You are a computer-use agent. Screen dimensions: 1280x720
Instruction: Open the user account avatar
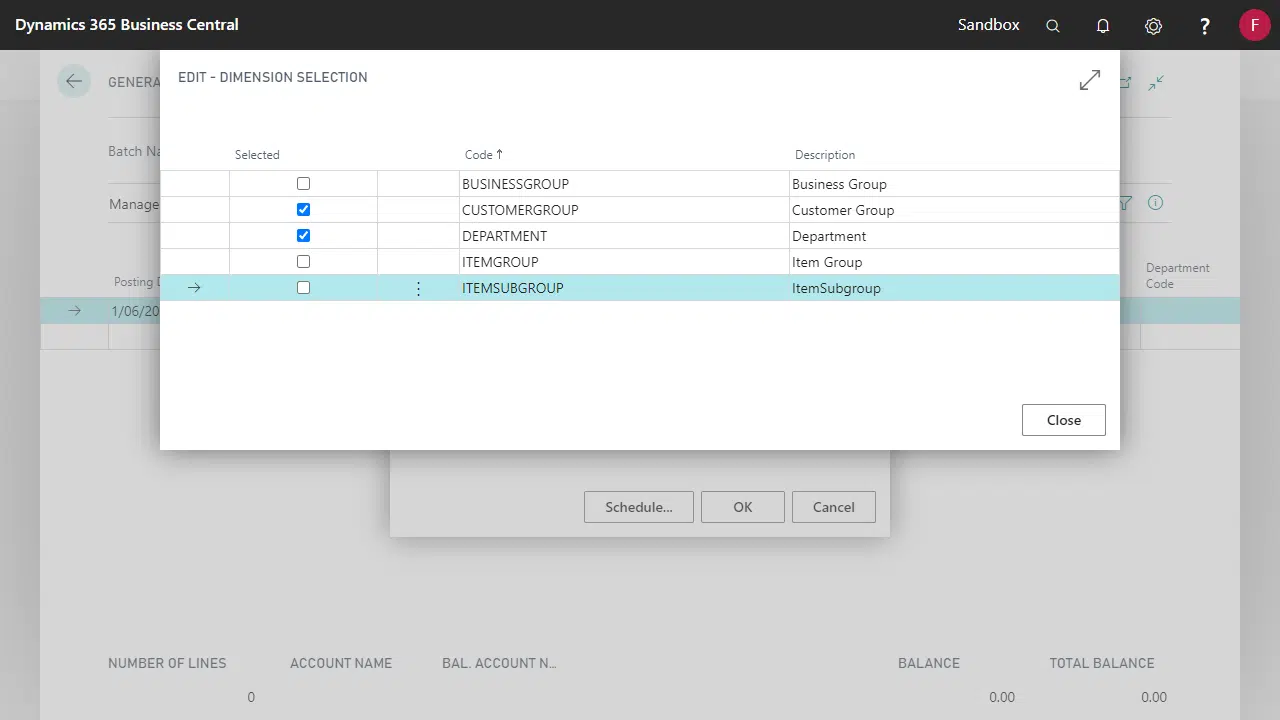click(x=1254, y=25)
